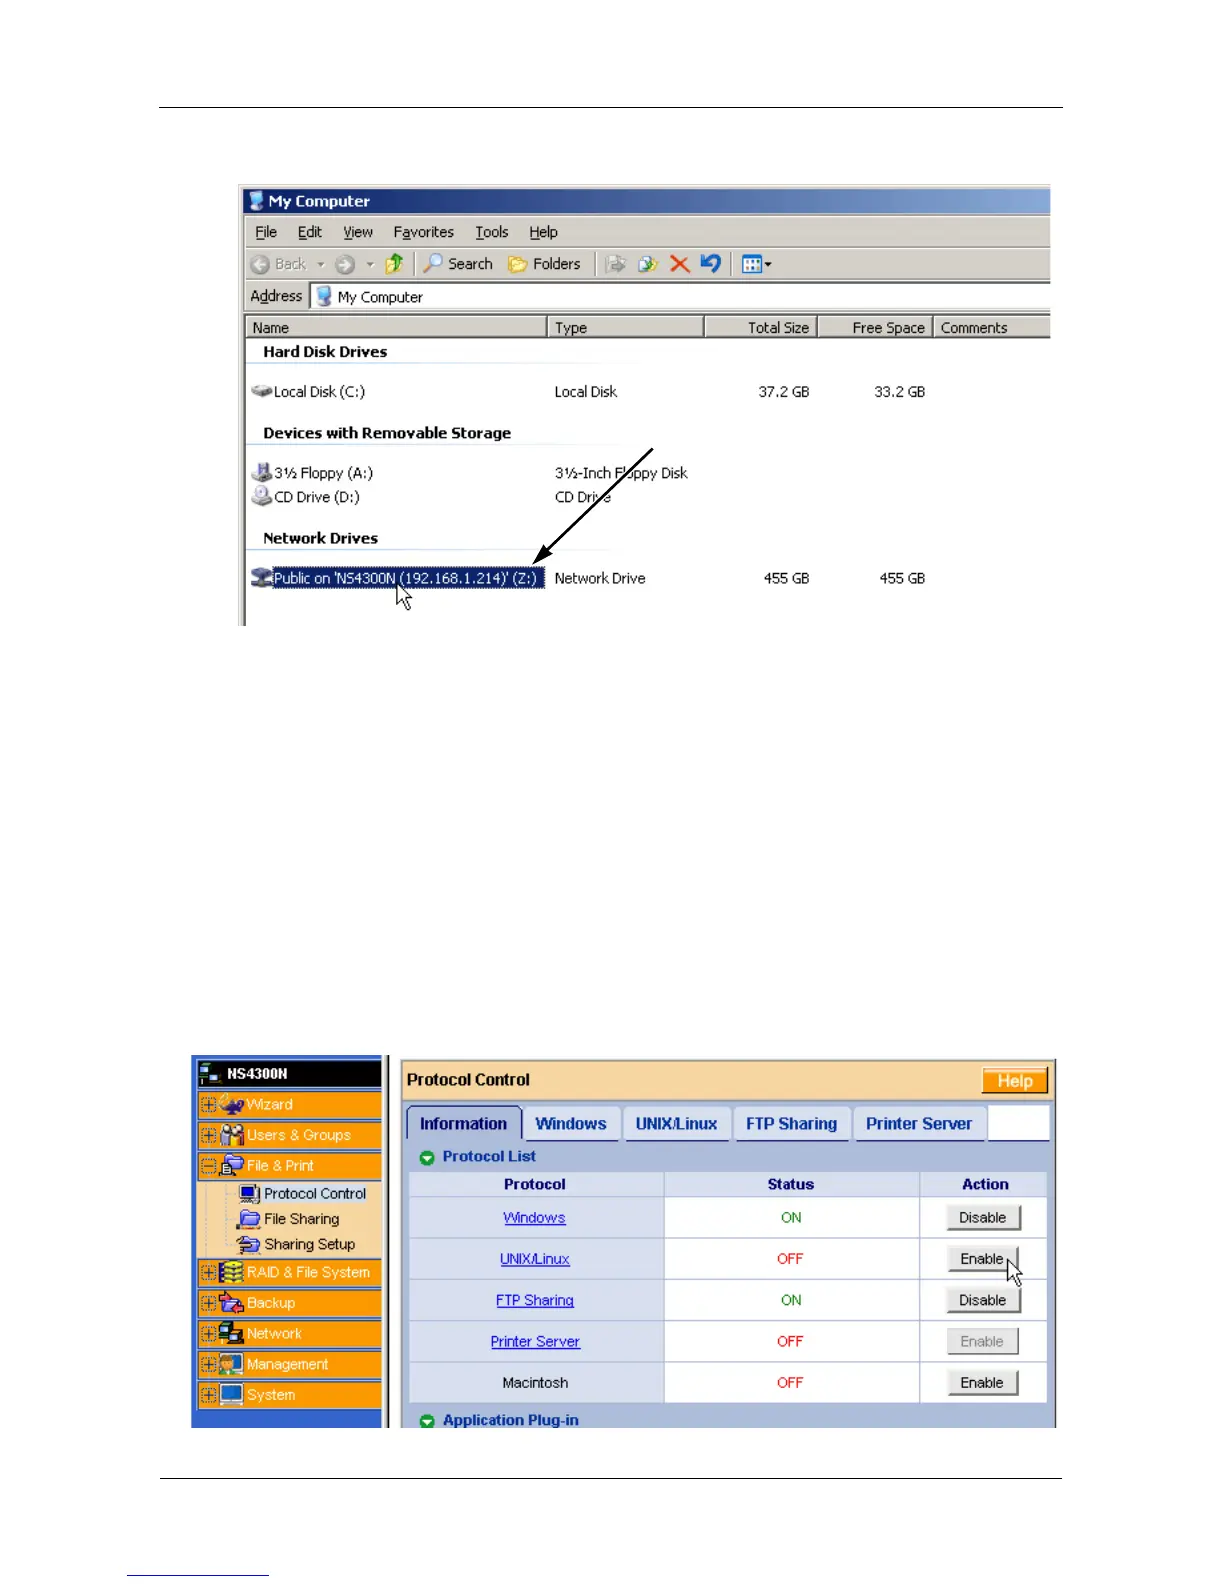Select Local Disk (C:) drive icon

tap(262, 391)
